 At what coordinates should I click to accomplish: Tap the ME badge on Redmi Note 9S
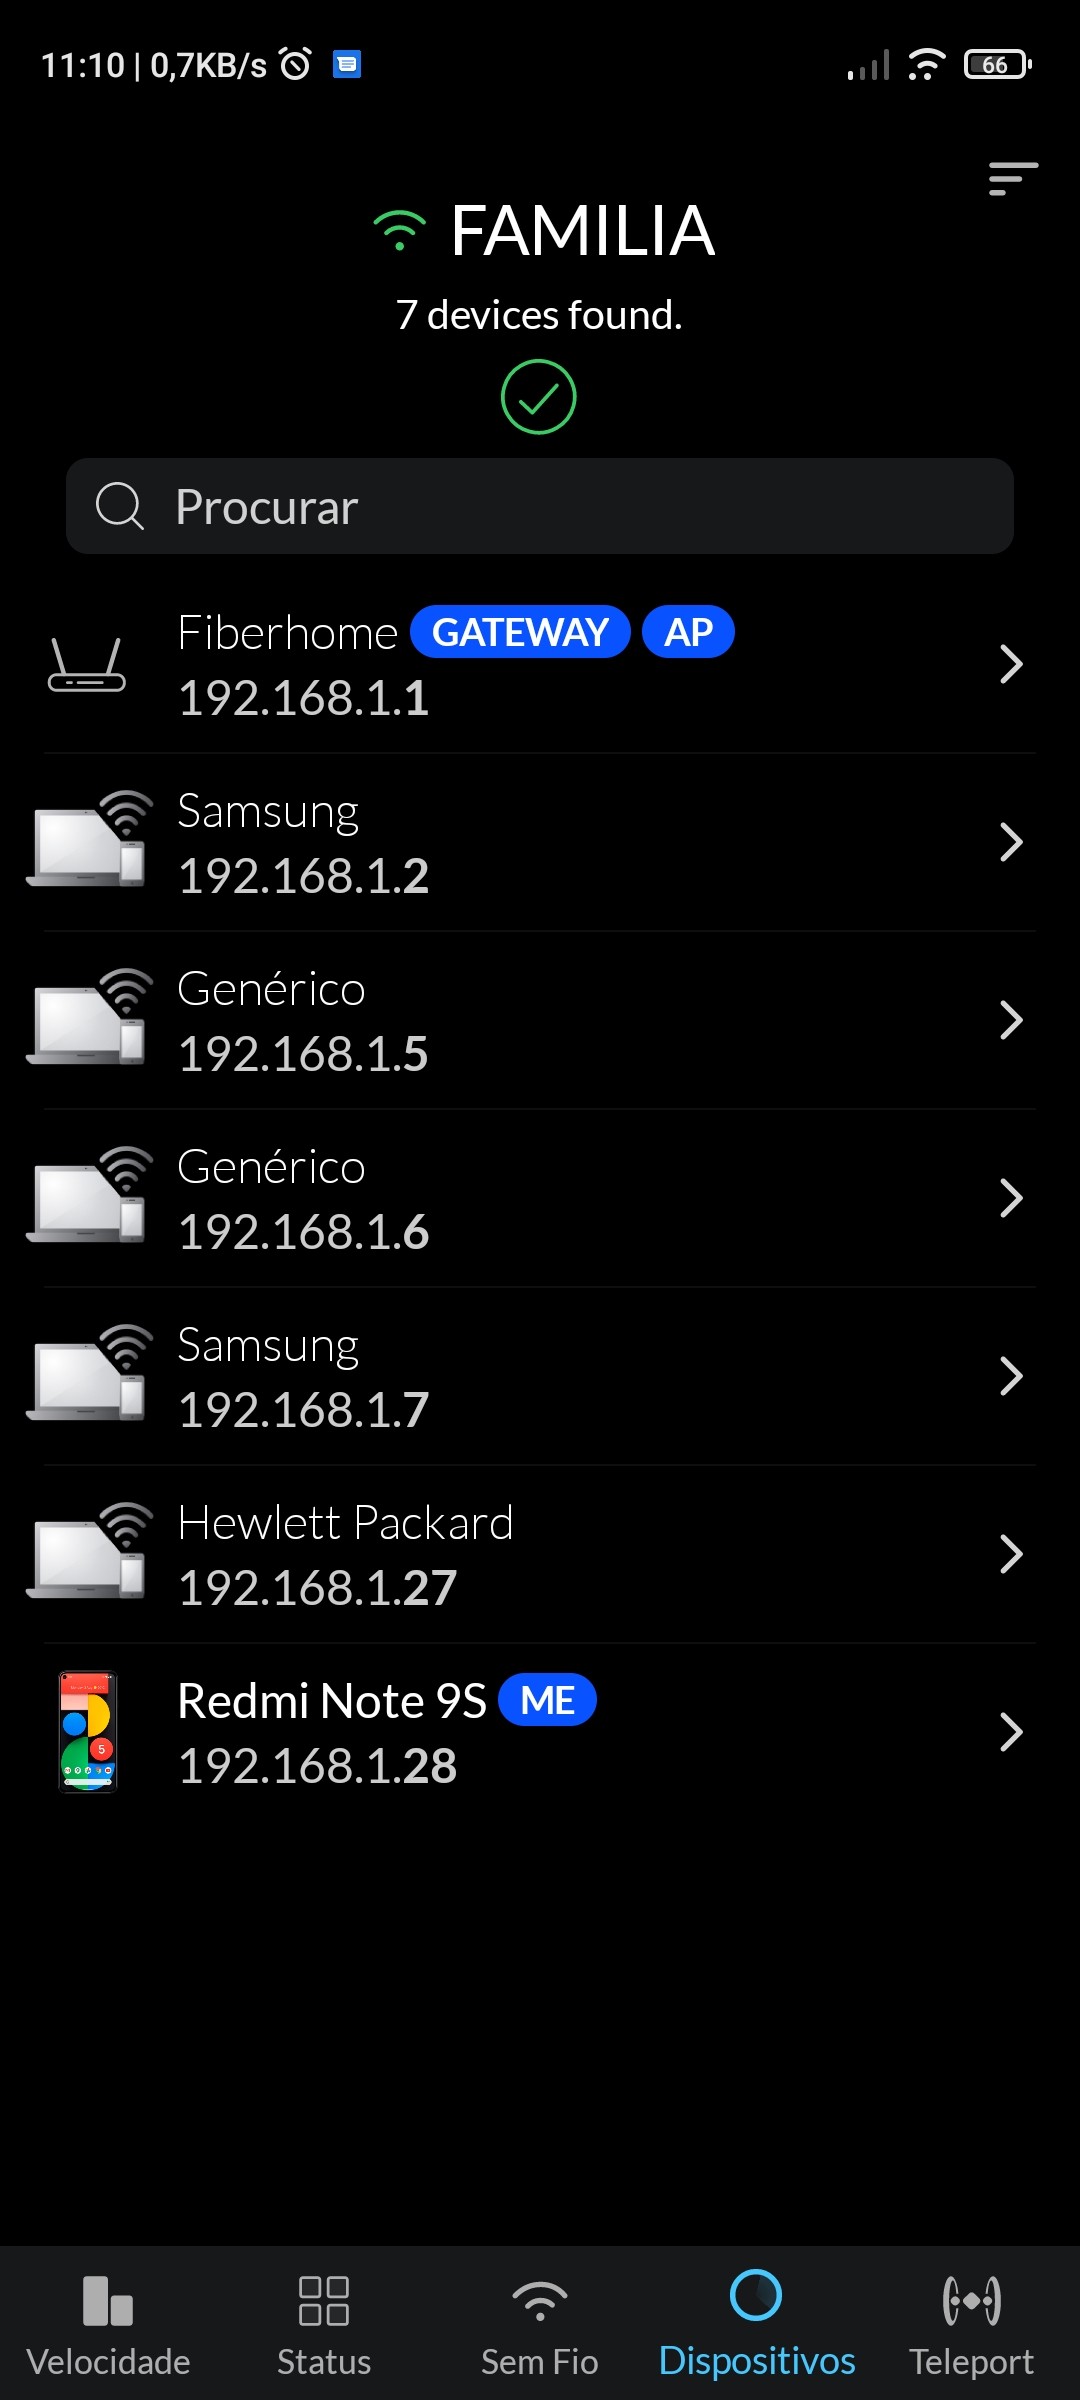tap(547, 1701)
